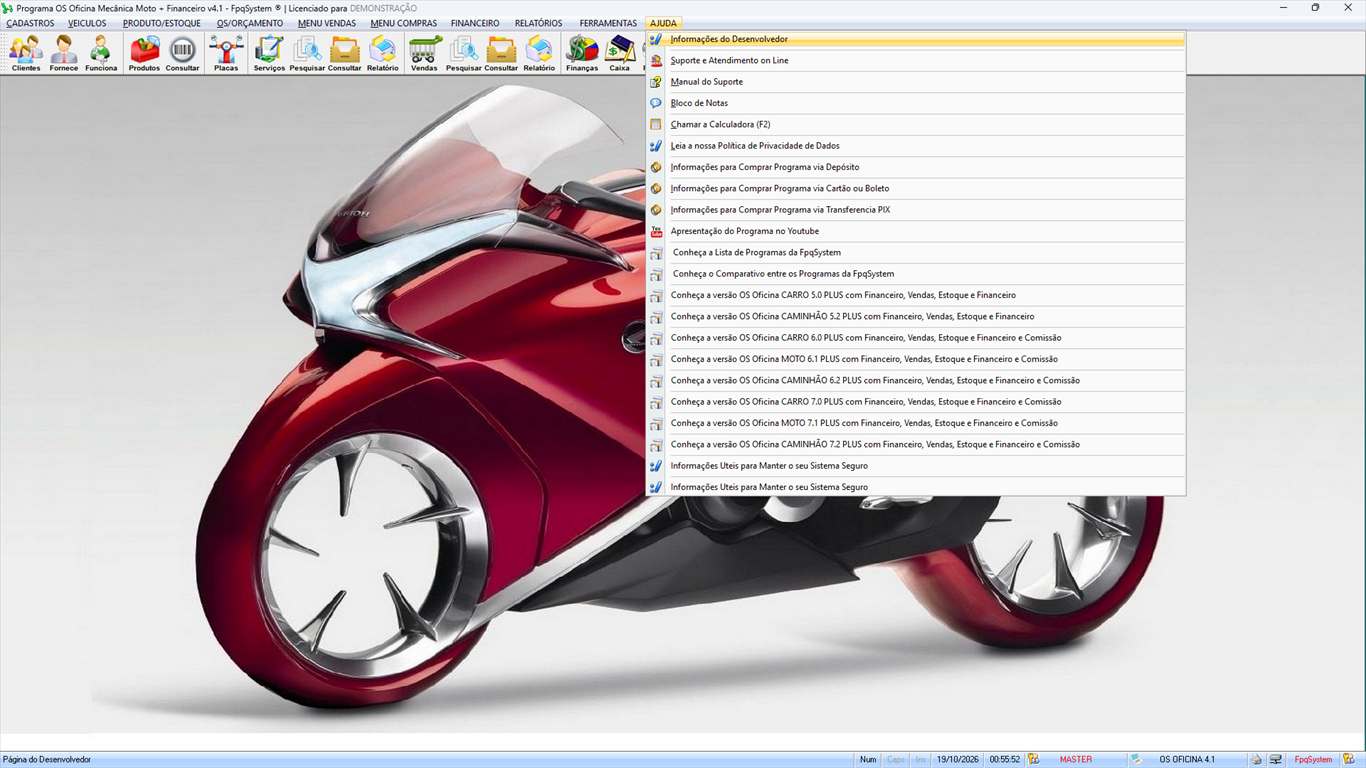The width and height of the screenshot is (1366, 768).
Task: Choose Suporte e Atendimento on Line
Action: (916, 60)
